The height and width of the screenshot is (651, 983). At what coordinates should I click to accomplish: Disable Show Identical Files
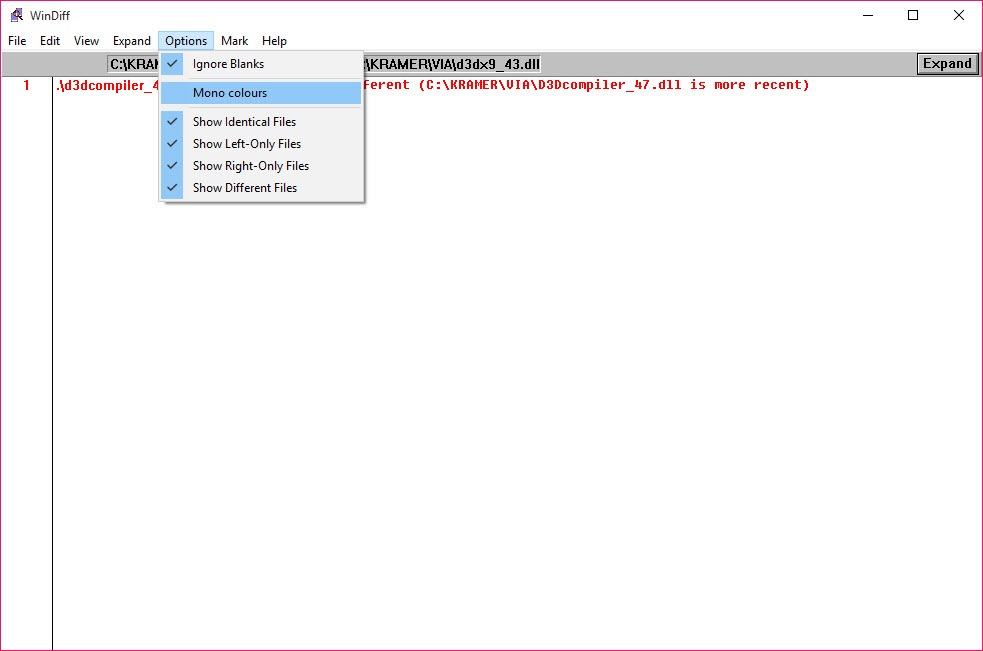[x=244, y=121]
